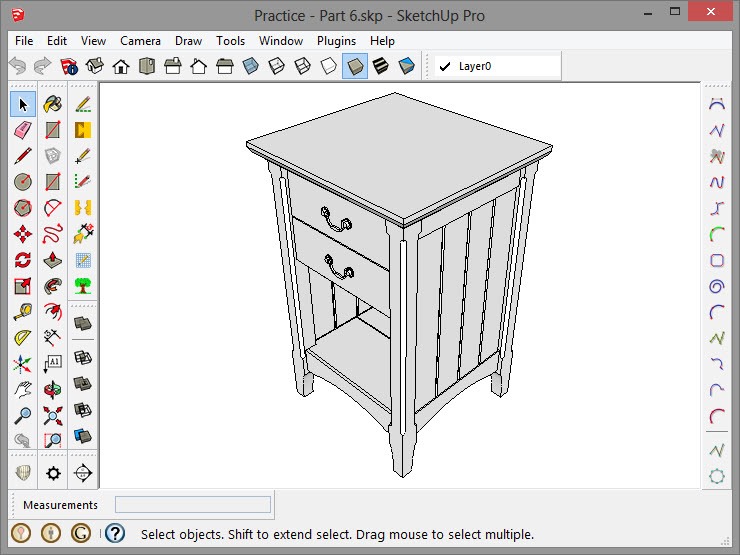This screenshot has width=740, height=555.
Task: Click the help question mark button
Action: pyautogui.click(x=115, y=534)
